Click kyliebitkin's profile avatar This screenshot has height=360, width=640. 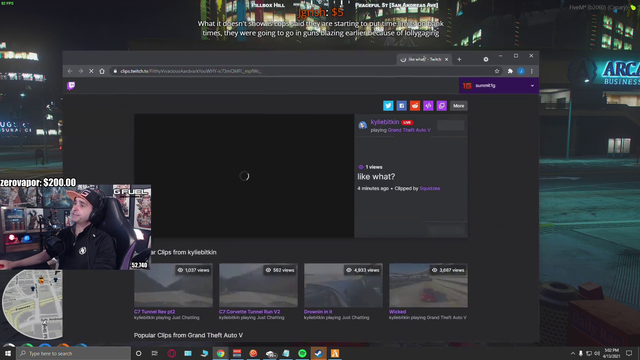[x=362, y=125]
